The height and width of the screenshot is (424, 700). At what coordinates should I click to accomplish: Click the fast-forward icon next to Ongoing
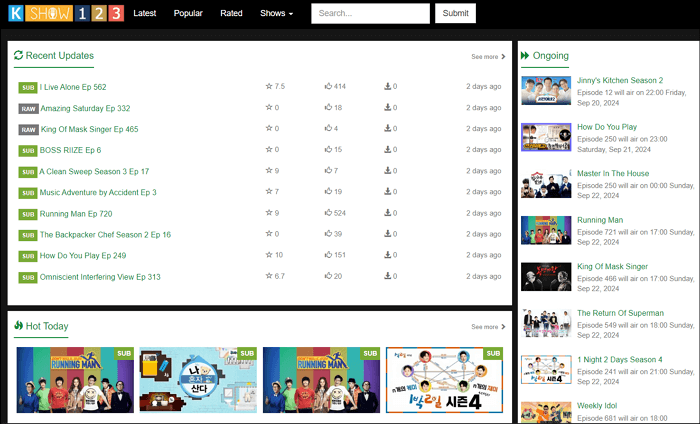(x=525, y=55)
